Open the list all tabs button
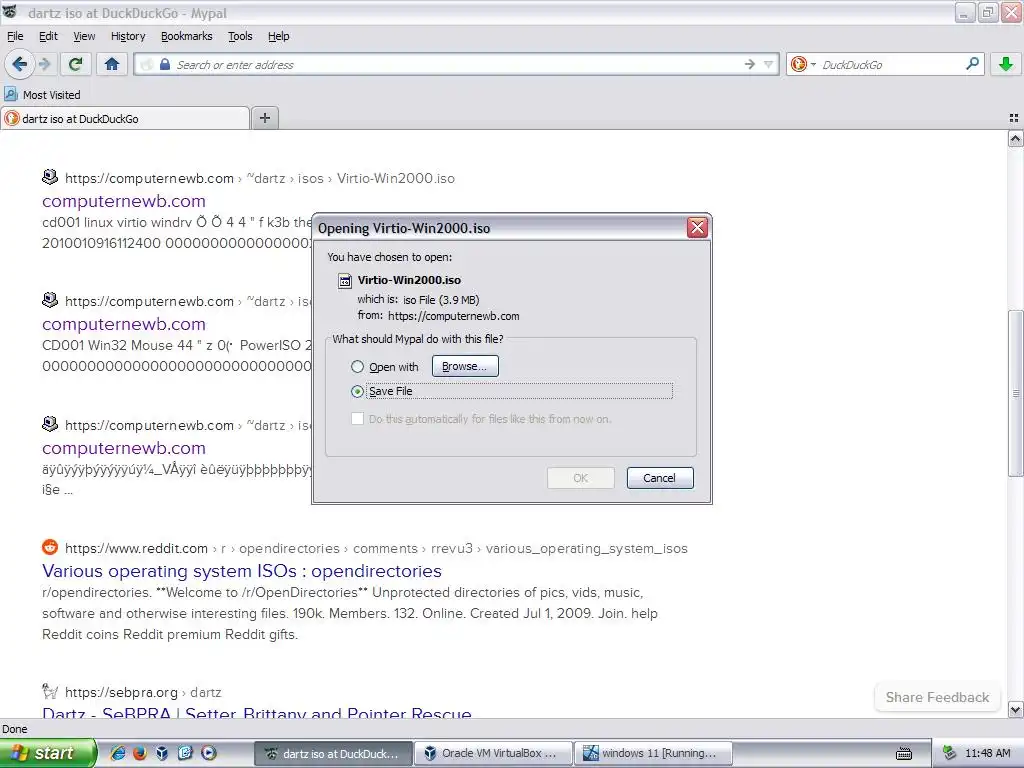This screenshot has width=1024, height=768. pyautogui.click(x=1014, y=118)
